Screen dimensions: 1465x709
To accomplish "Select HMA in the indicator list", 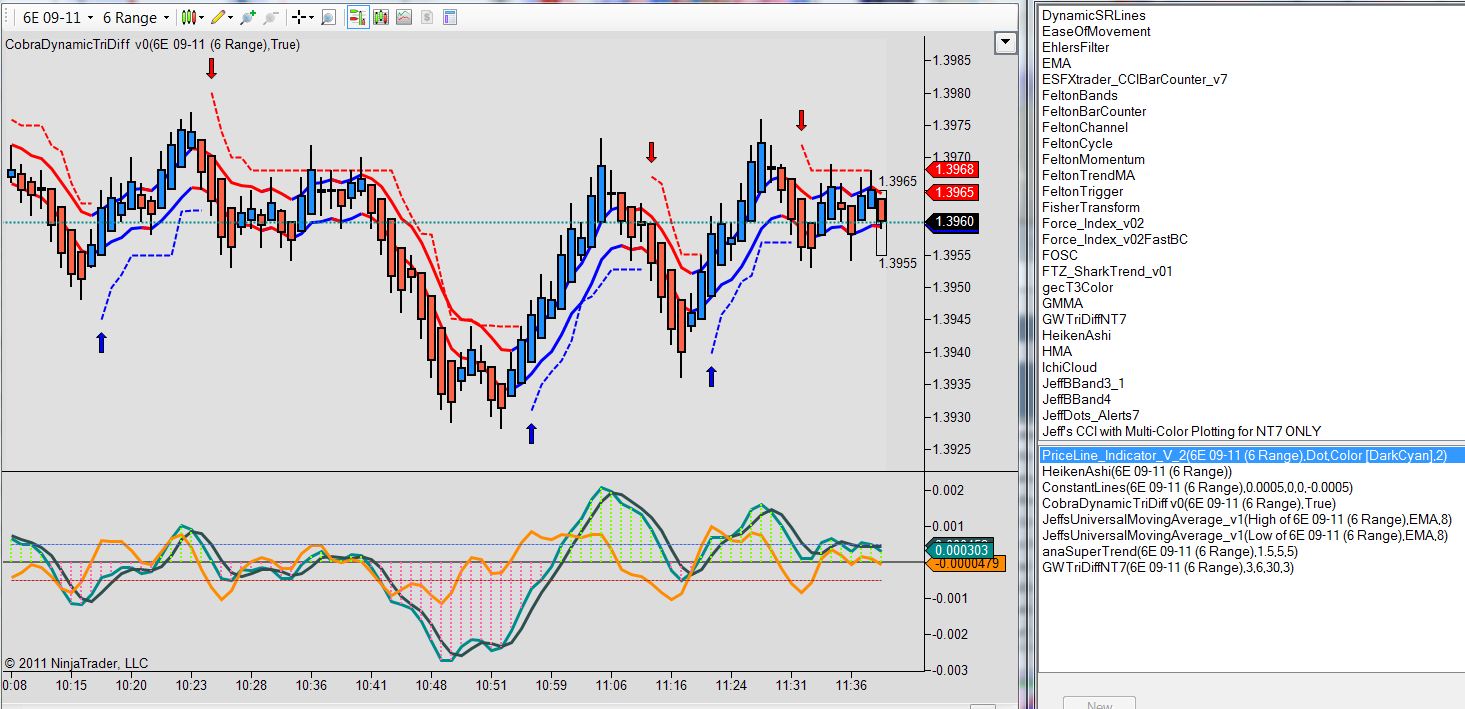I will (1056, 351).
